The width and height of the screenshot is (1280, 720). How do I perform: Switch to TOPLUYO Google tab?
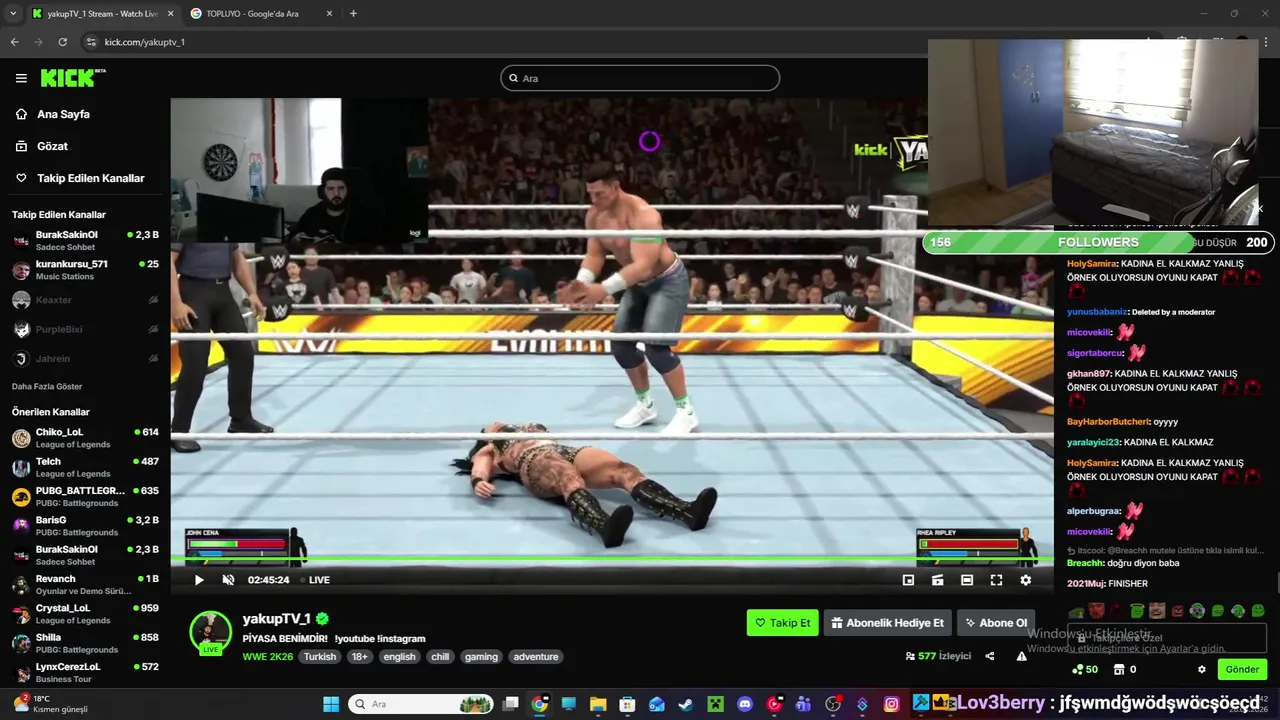(258, 14)
